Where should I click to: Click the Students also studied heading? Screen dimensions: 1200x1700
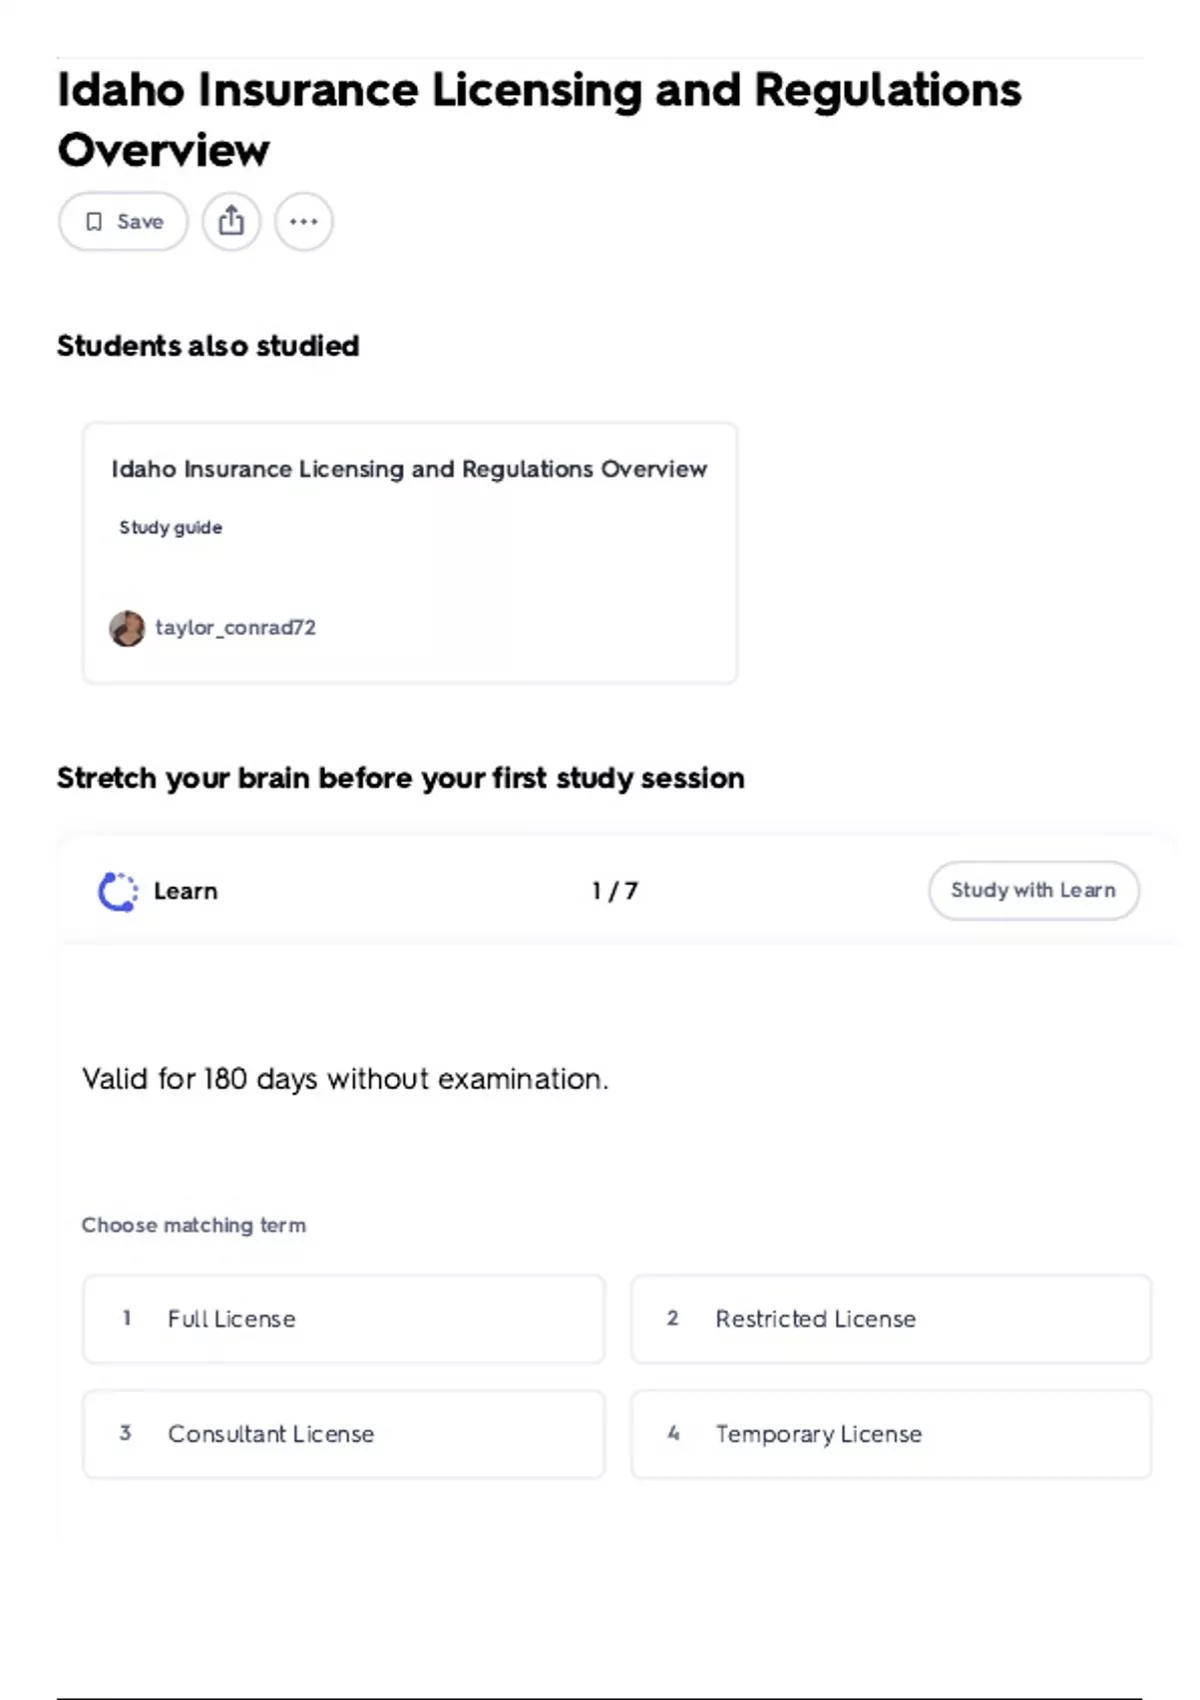pyautogui.click(x=208, y=346)
